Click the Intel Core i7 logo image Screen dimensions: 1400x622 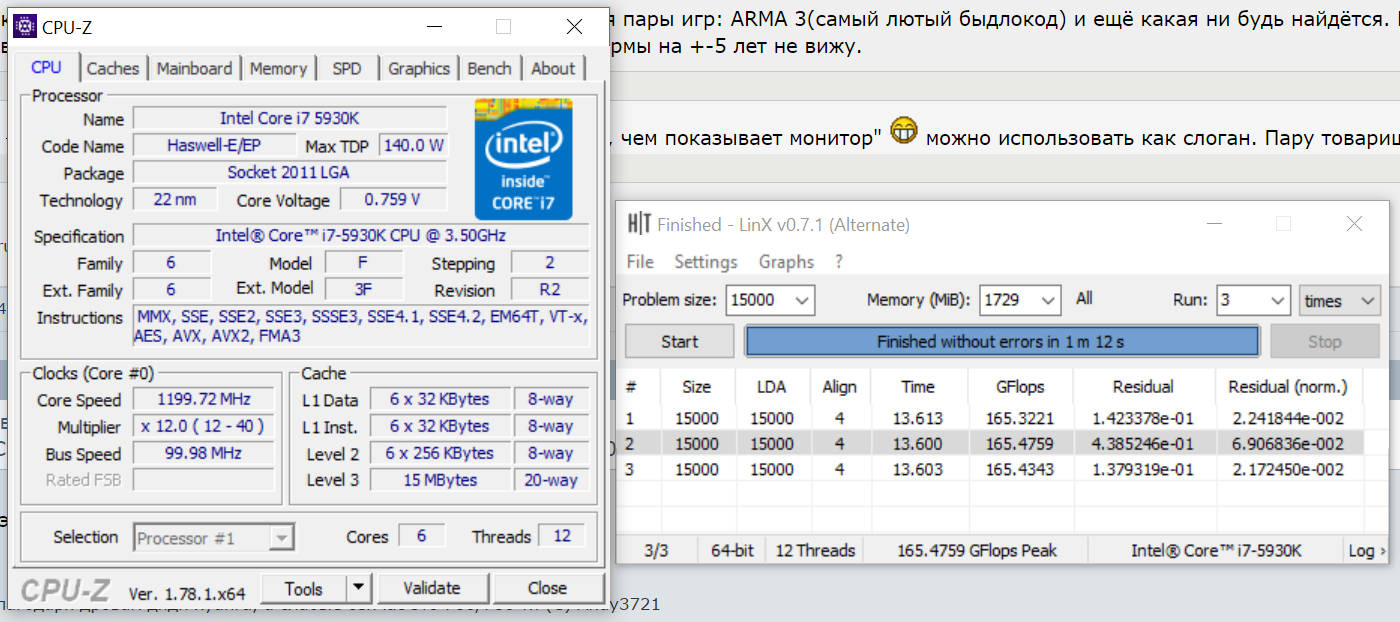(x=523, y=159)
